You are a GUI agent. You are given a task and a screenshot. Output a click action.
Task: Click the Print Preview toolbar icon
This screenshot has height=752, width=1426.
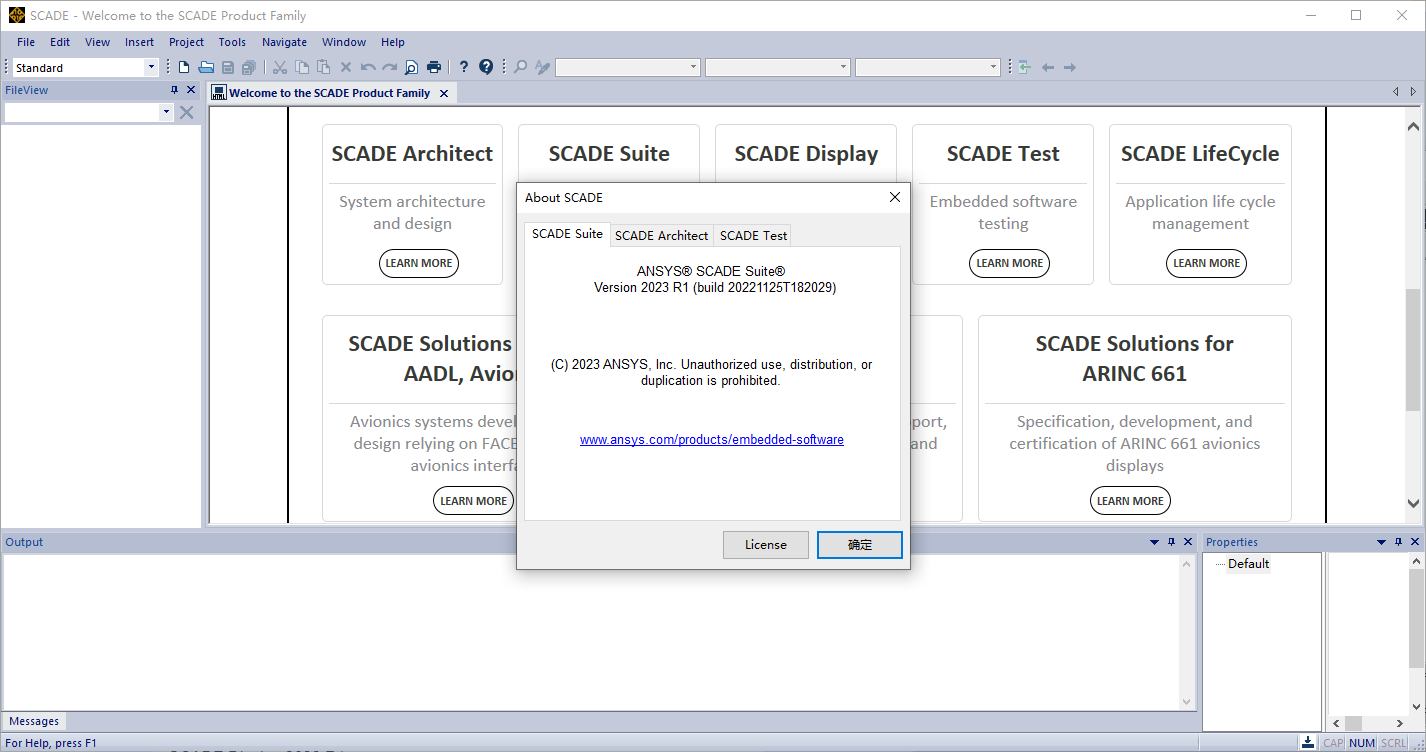pos(411,67)
